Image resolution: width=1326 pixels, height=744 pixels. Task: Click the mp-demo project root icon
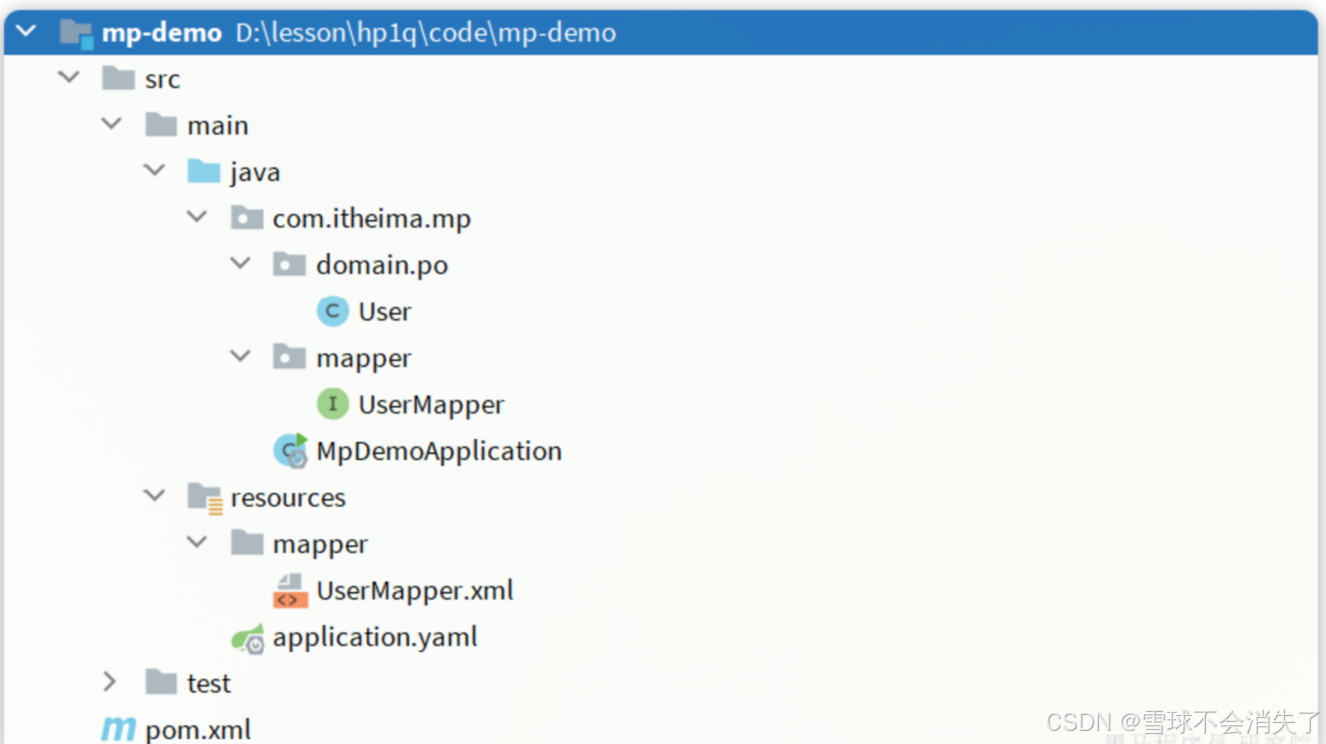(x=76, y=32)
